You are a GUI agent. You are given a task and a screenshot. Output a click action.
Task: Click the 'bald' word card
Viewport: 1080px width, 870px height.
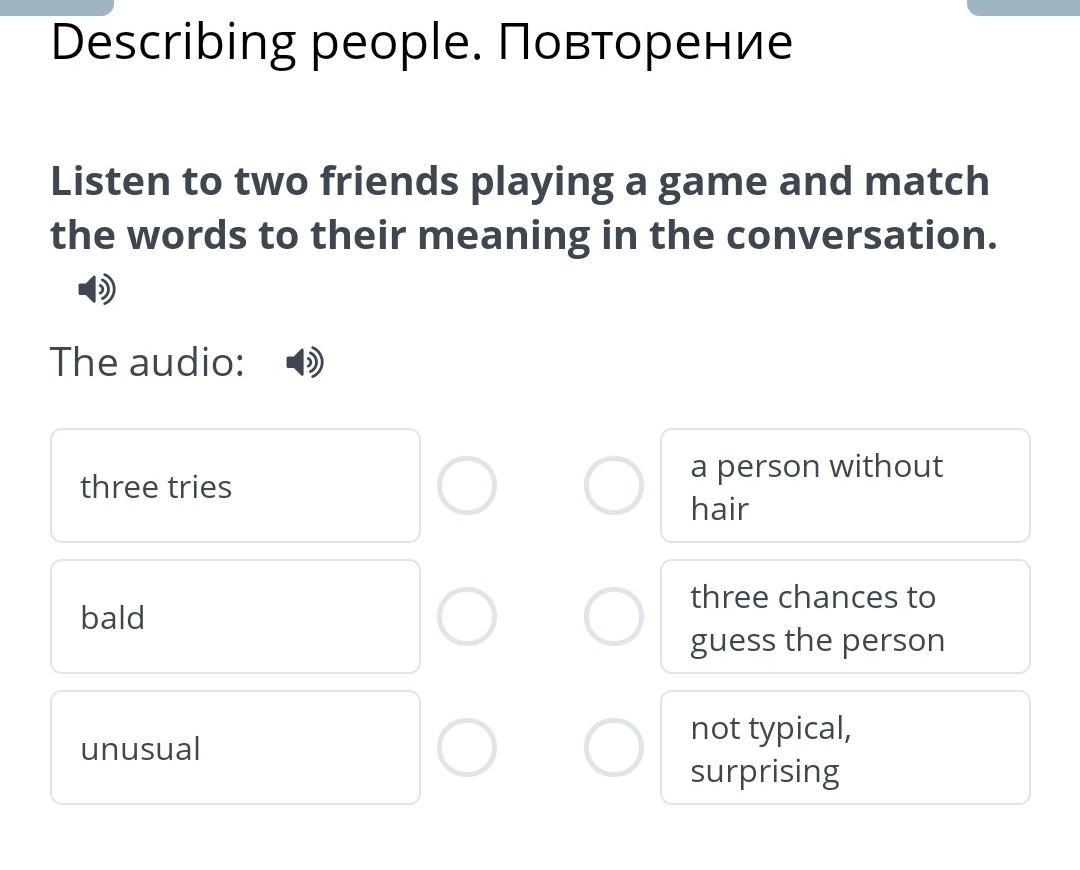click(x=235, y=617)
